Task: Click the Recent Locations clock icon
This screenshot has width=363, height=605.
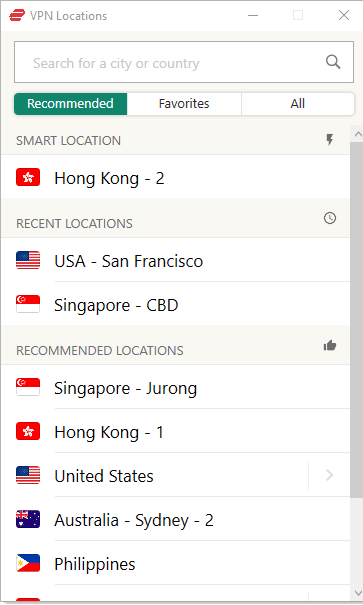Action: pos(330,218)
